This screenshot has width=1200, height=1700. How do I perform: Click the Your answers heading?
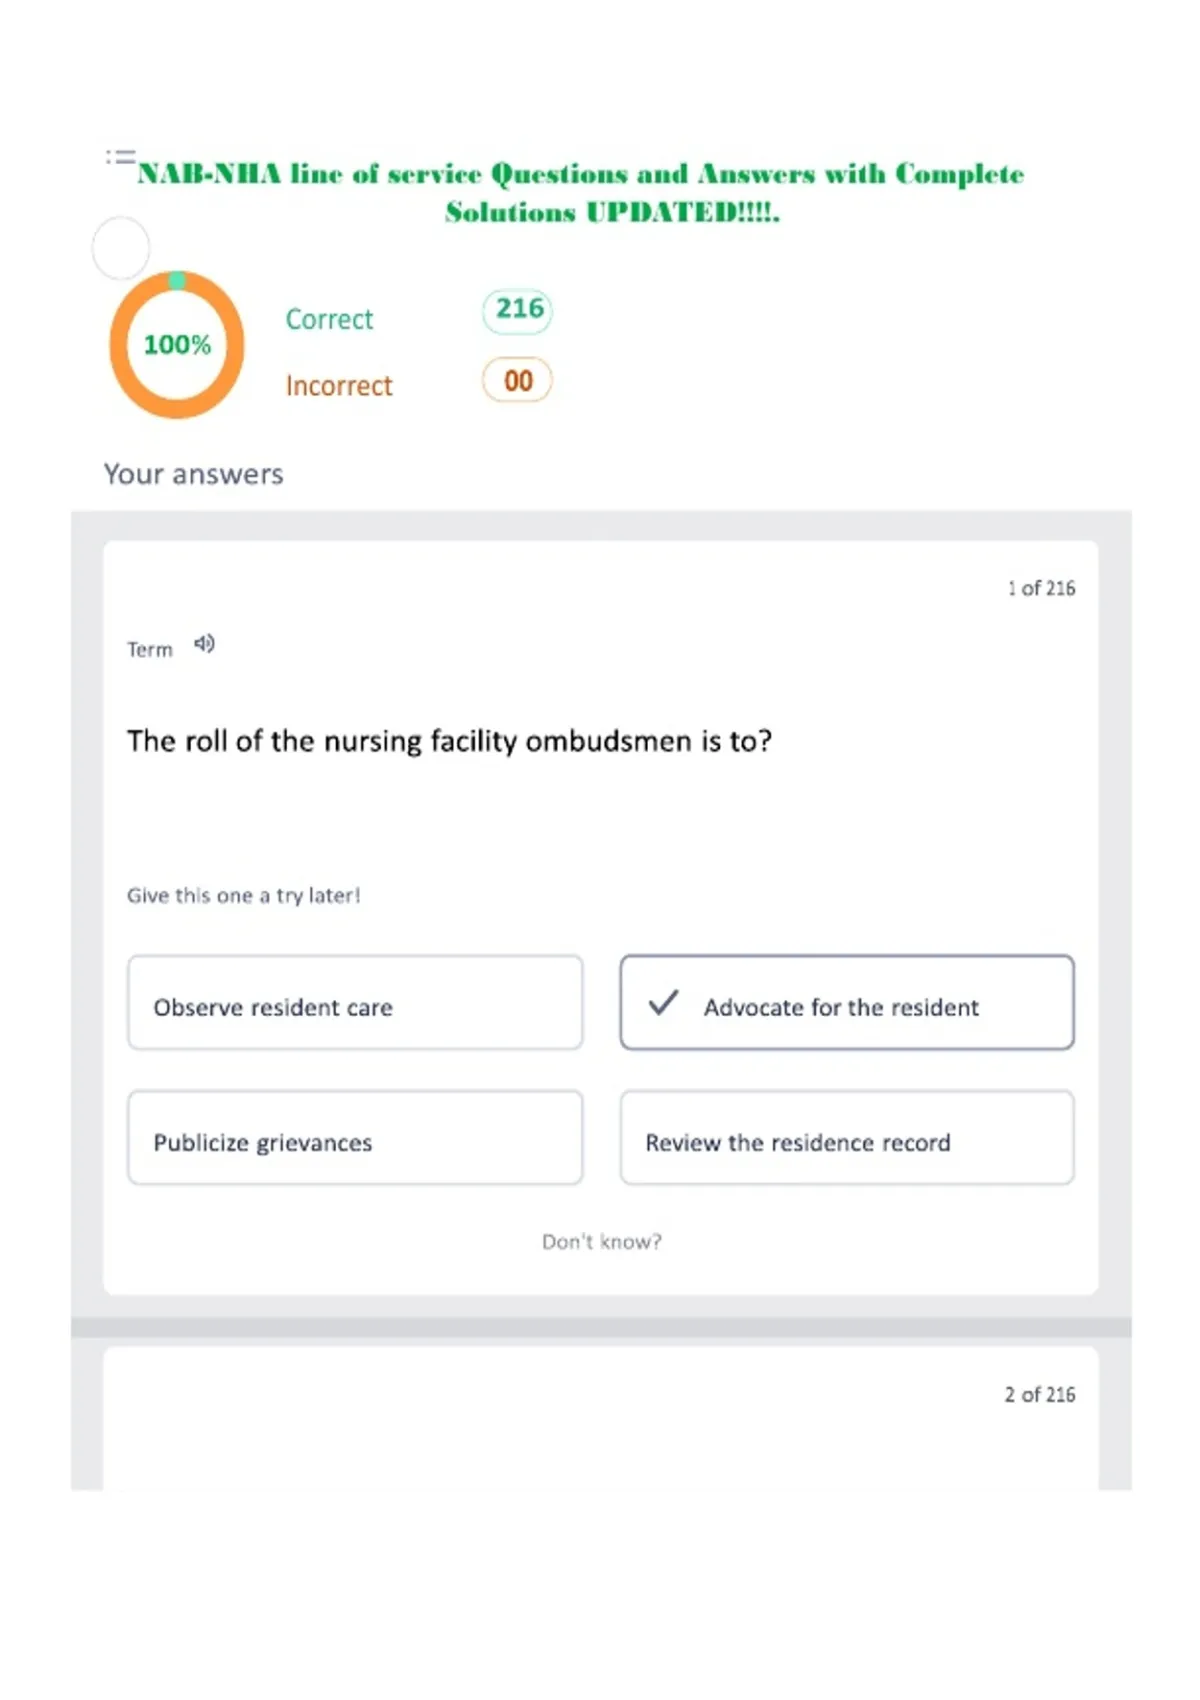coord(194,474)
